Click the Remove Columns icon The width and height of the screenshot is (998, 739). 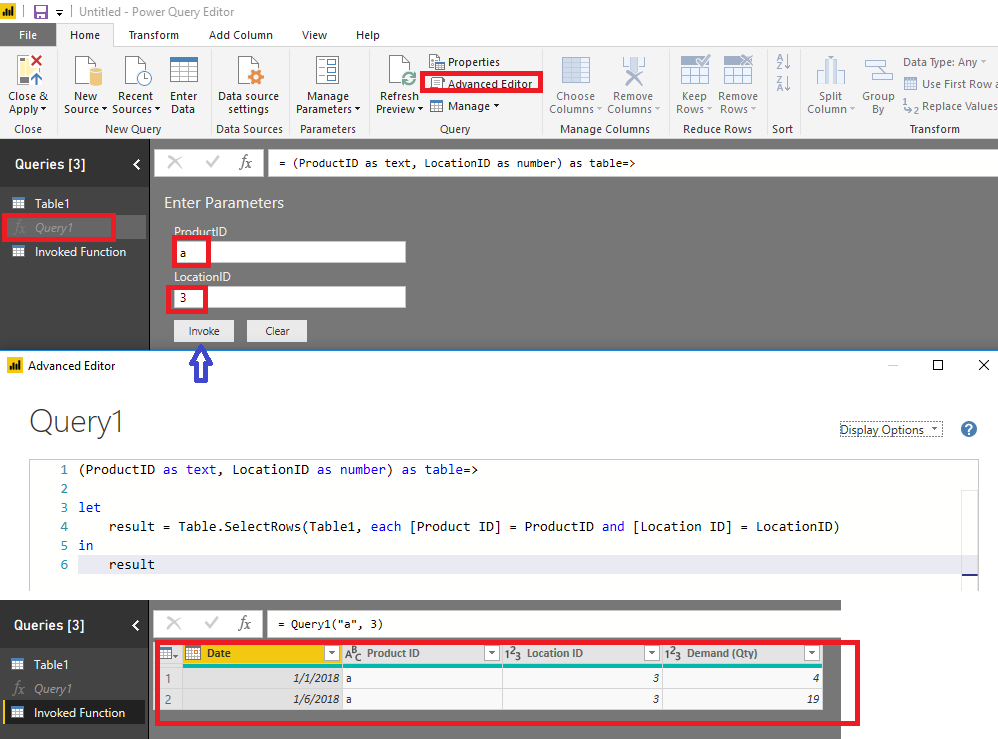point(633,70)
